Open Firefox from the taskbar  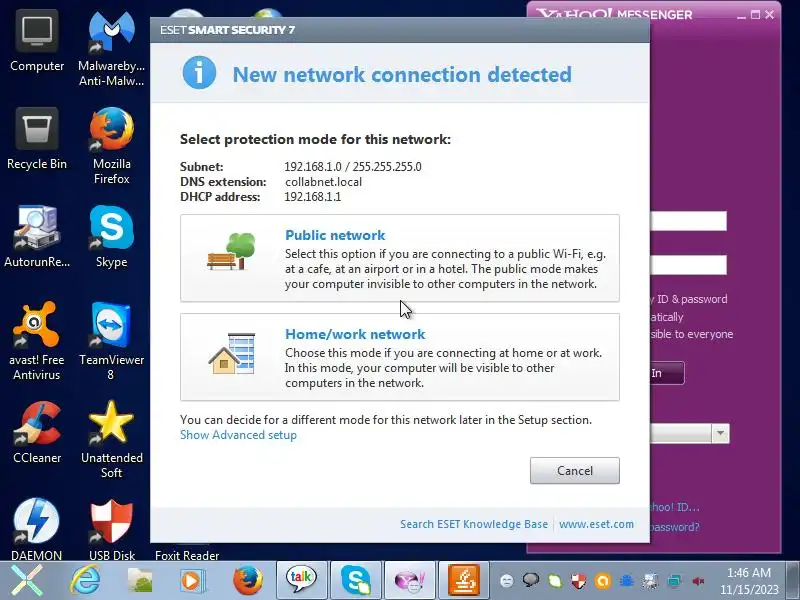point(248,581)
